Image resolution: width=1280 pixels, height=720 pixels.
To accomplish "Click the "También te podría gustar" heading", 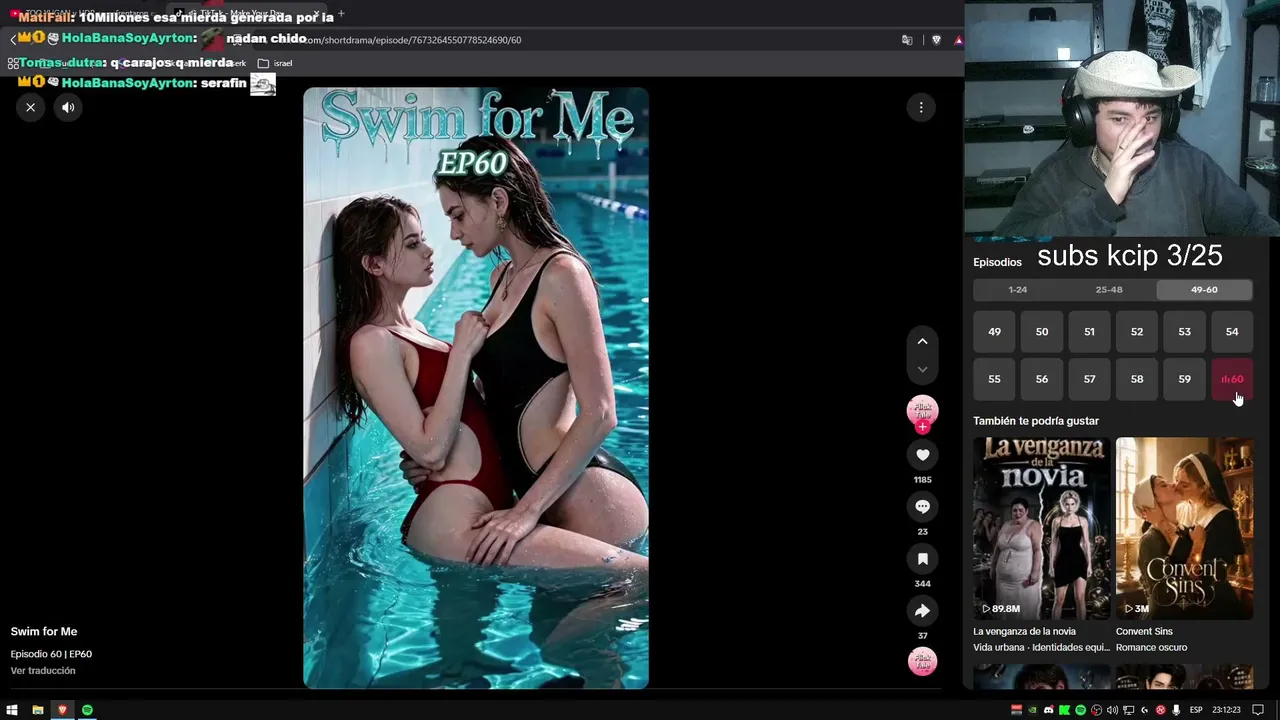I will pyautogui.click(x=1036, y=421).
